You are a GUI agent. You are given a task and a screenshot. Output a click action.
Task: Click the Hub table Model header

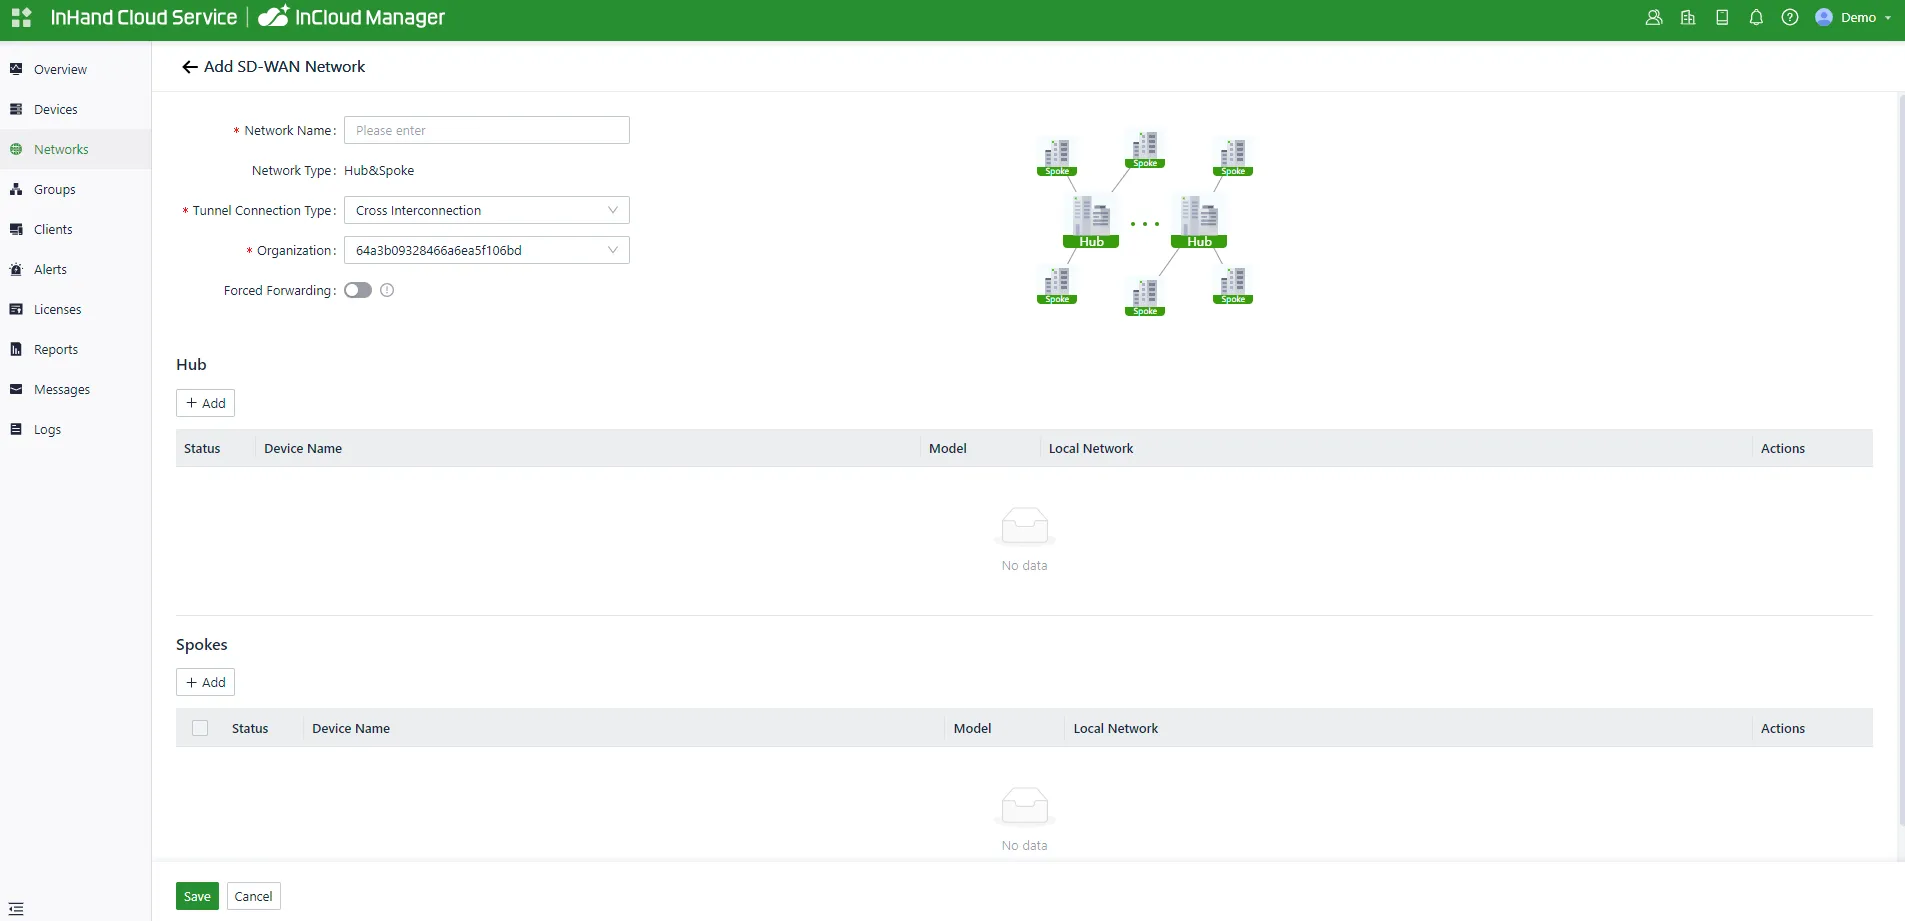click(x=948, y=448)
